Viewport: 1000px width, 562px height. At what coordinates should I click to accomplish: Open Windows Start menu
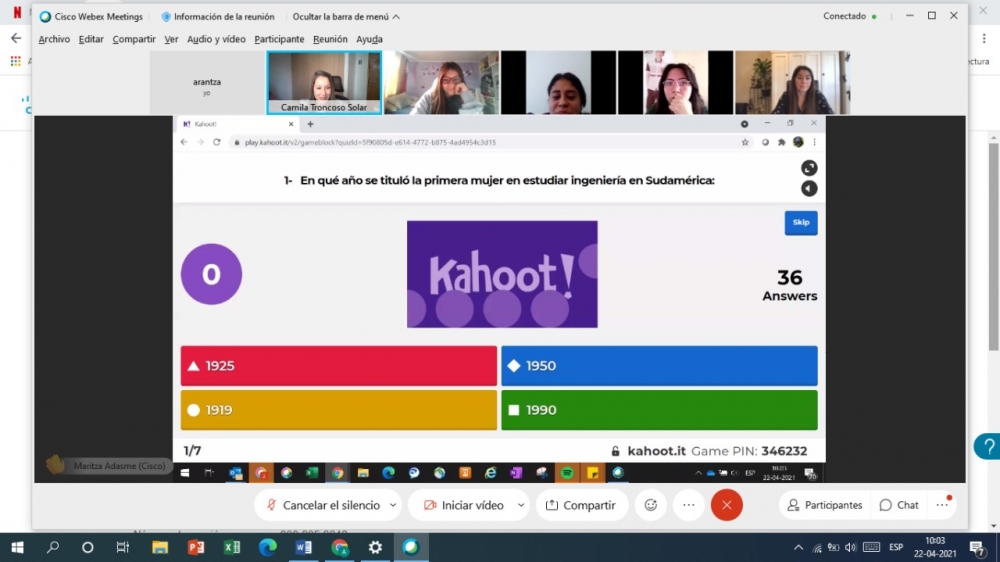pyautogui.click(x=17, y=547)
